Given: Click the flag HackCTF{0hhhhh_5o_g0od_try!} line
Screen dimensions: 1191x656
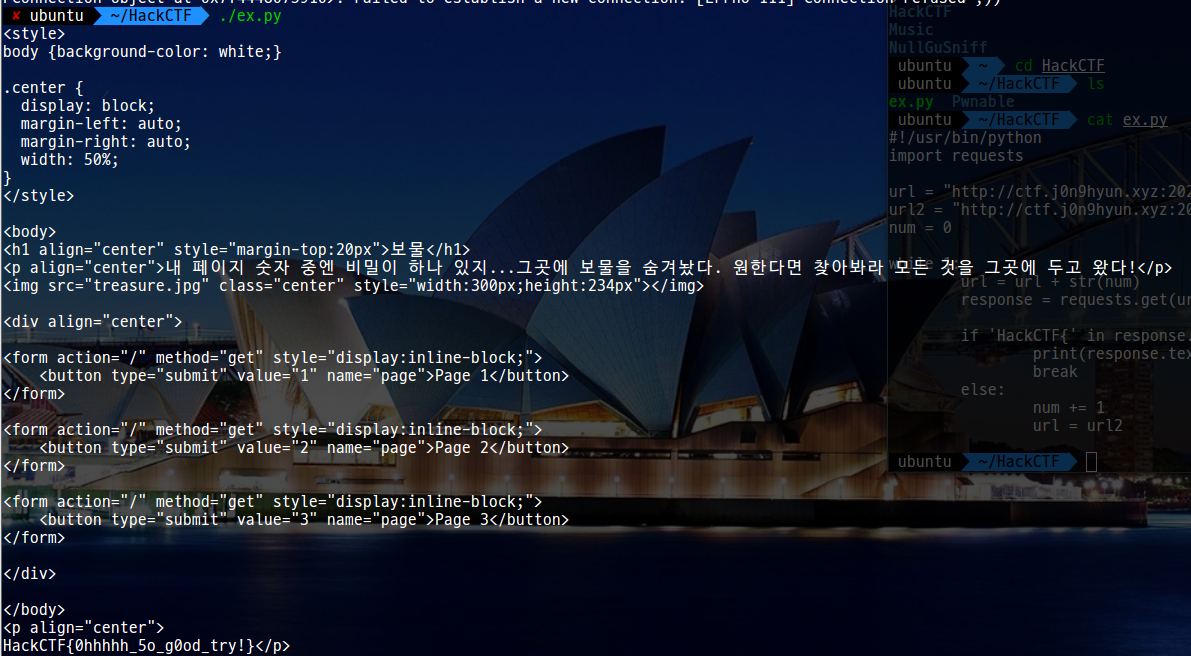Looking at the screenshot, I should pyautogui.click(x=147, y=646).
